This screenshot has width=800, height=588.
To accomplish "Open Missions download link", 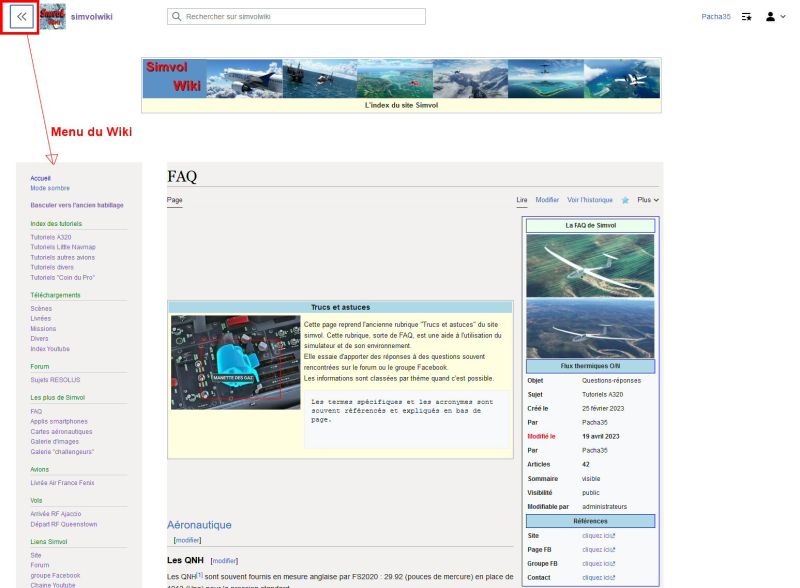I will tap(43, 329).
